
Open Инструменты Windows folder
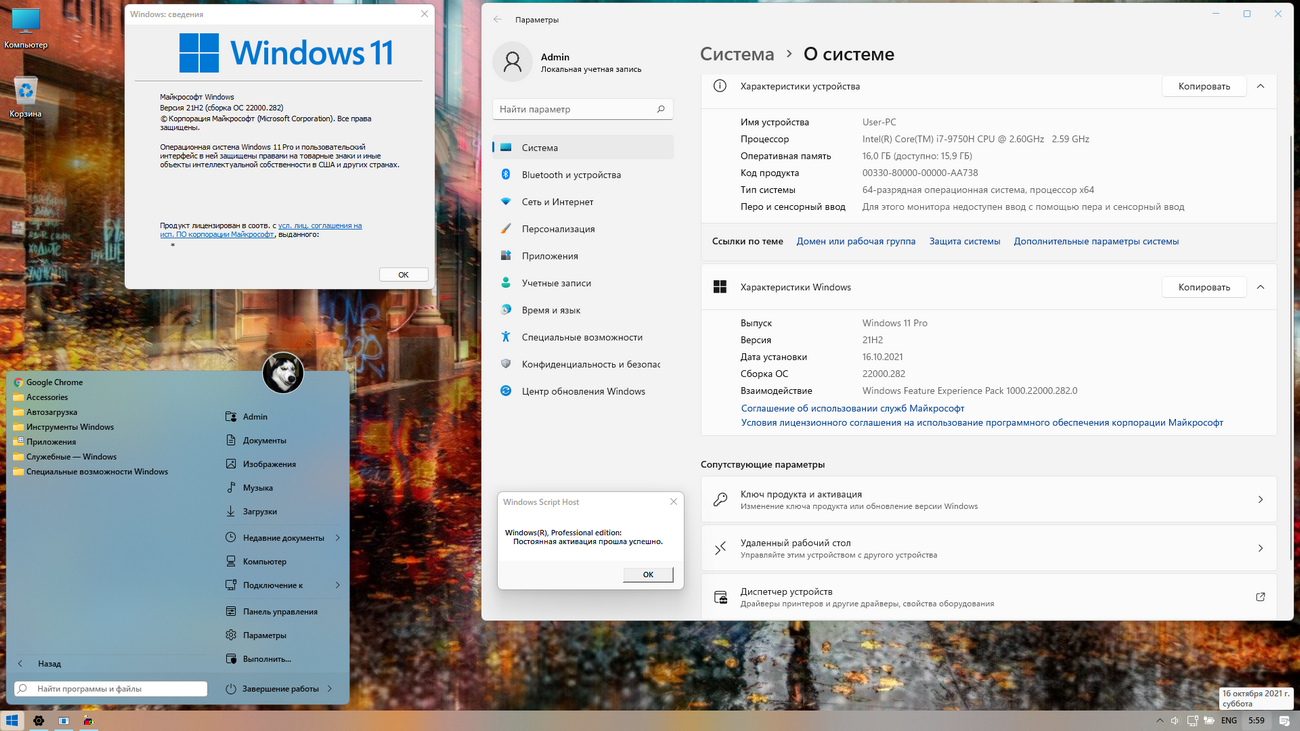click(x=63, y=427)
